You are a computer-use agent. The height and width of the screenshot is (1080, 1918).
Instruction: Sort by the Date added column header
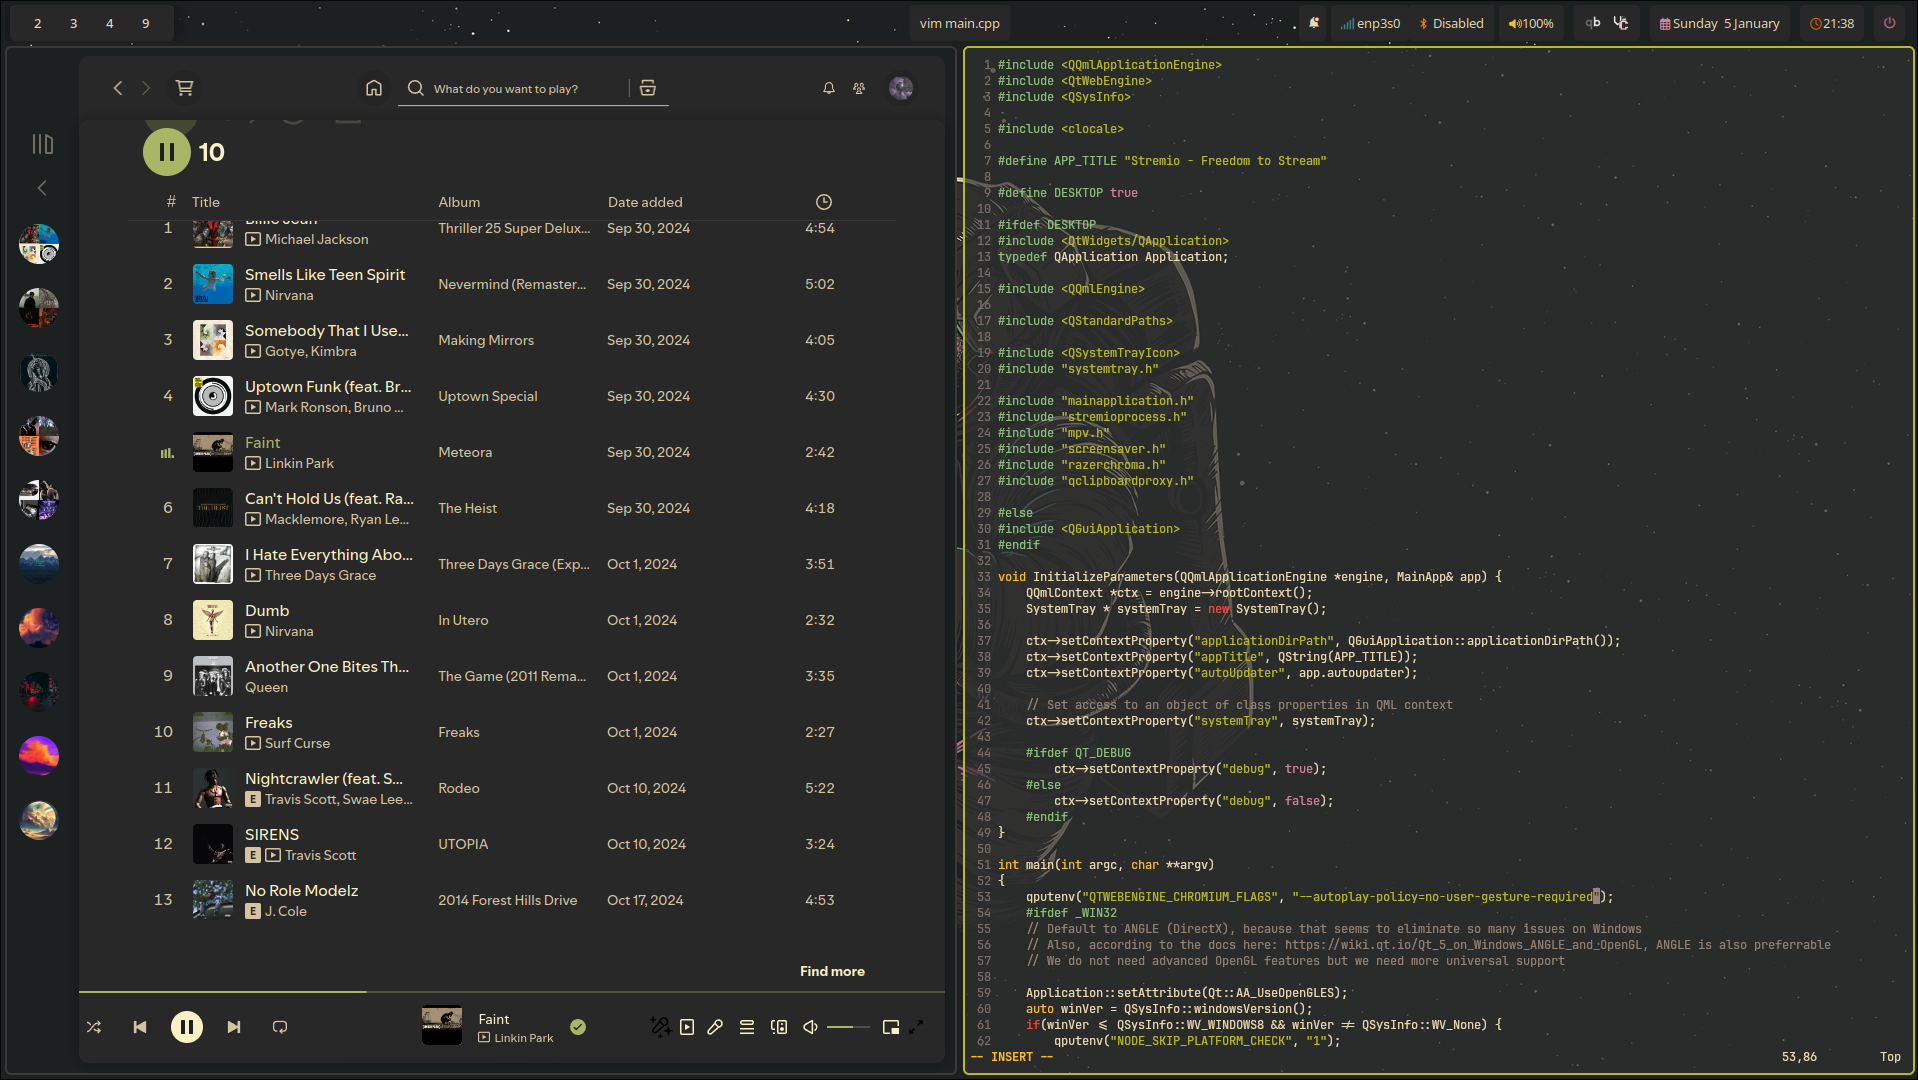click(x=645, y=202)
